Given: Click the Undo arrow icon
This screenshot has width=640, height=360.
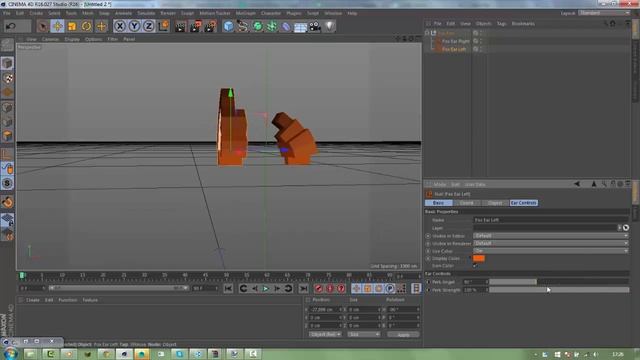Looking at the screenshot, I should pos(11,26).
